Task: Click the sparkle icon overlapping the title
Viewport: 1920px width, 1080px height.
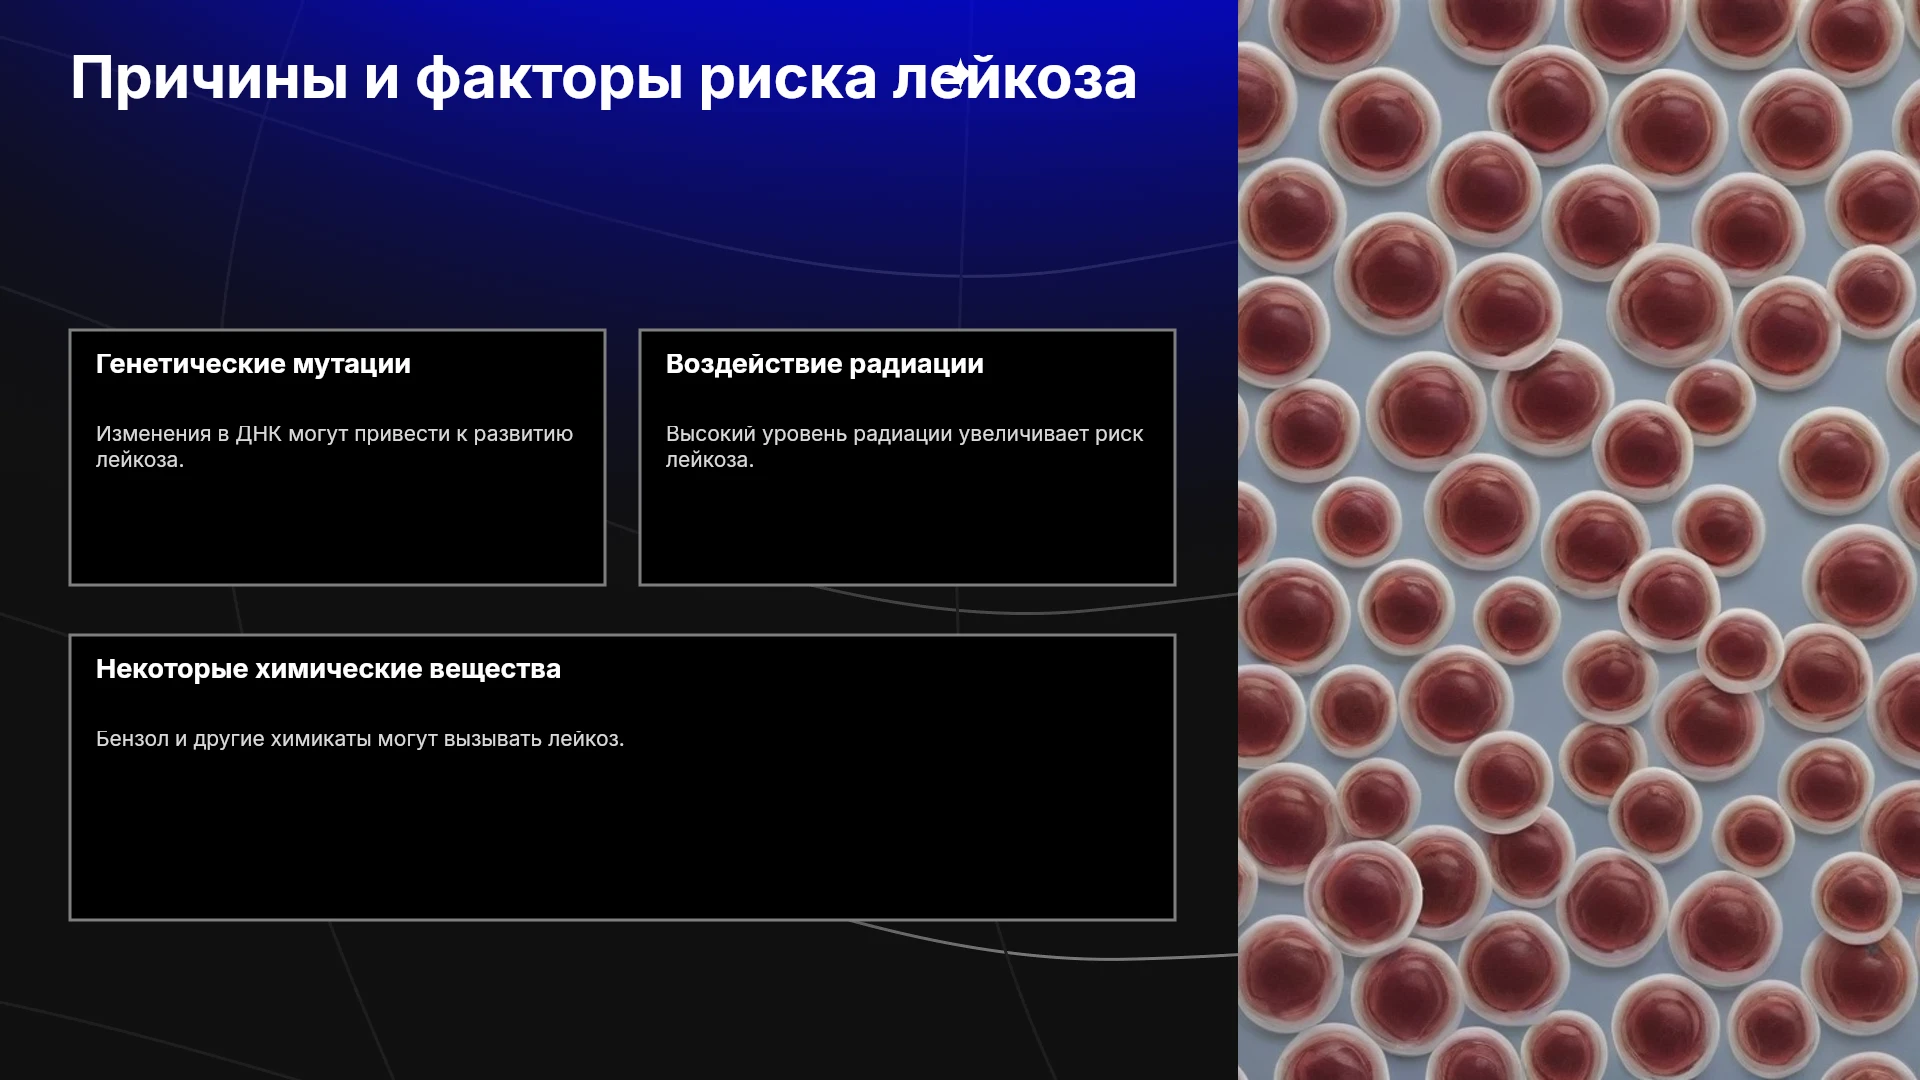Action: pyautogui.click(x=958, y=75)
